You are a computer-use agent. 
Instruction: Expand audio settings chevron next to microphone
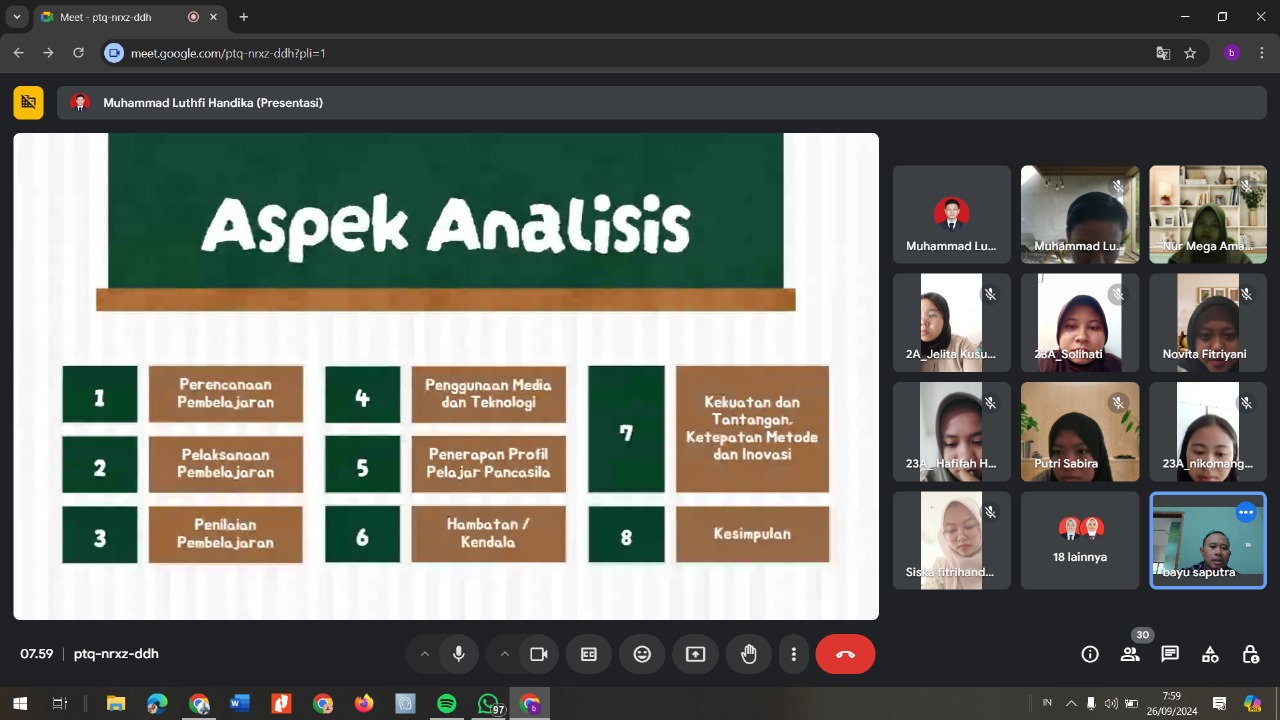tap(424, 654)
